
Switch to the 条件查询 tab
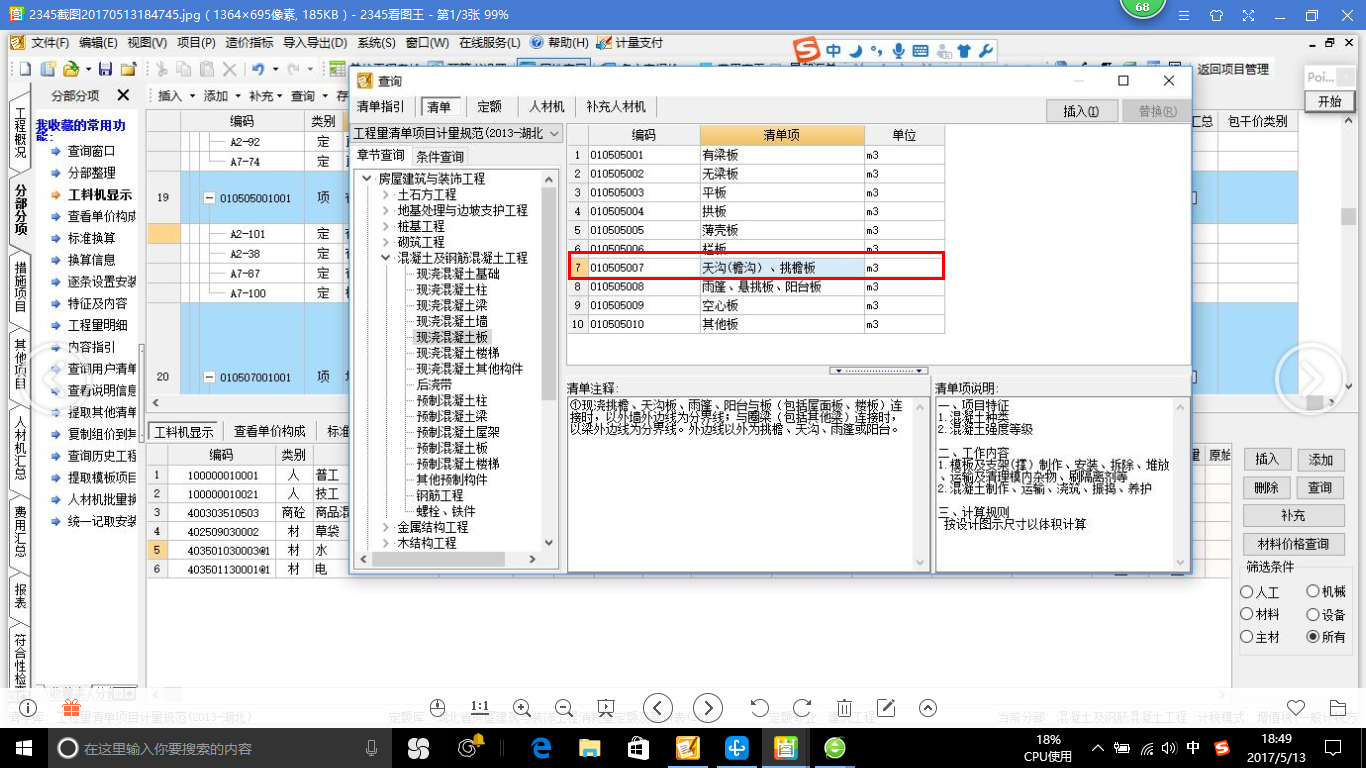440,157
